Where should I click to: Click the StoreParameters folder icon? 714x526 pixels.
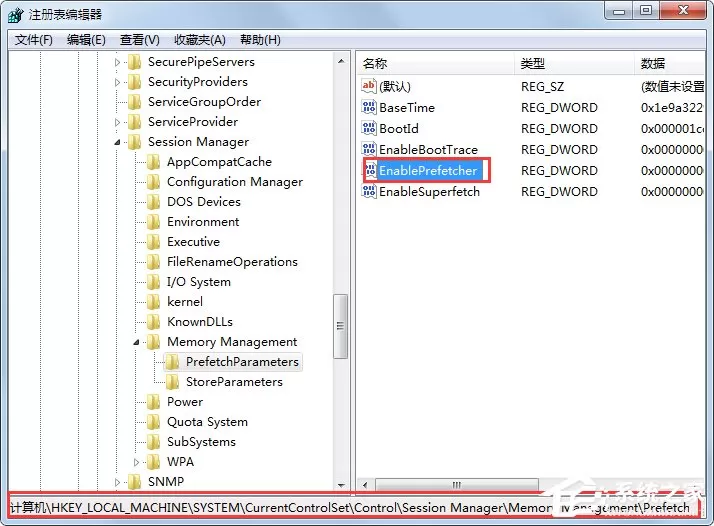coord(172,382)
